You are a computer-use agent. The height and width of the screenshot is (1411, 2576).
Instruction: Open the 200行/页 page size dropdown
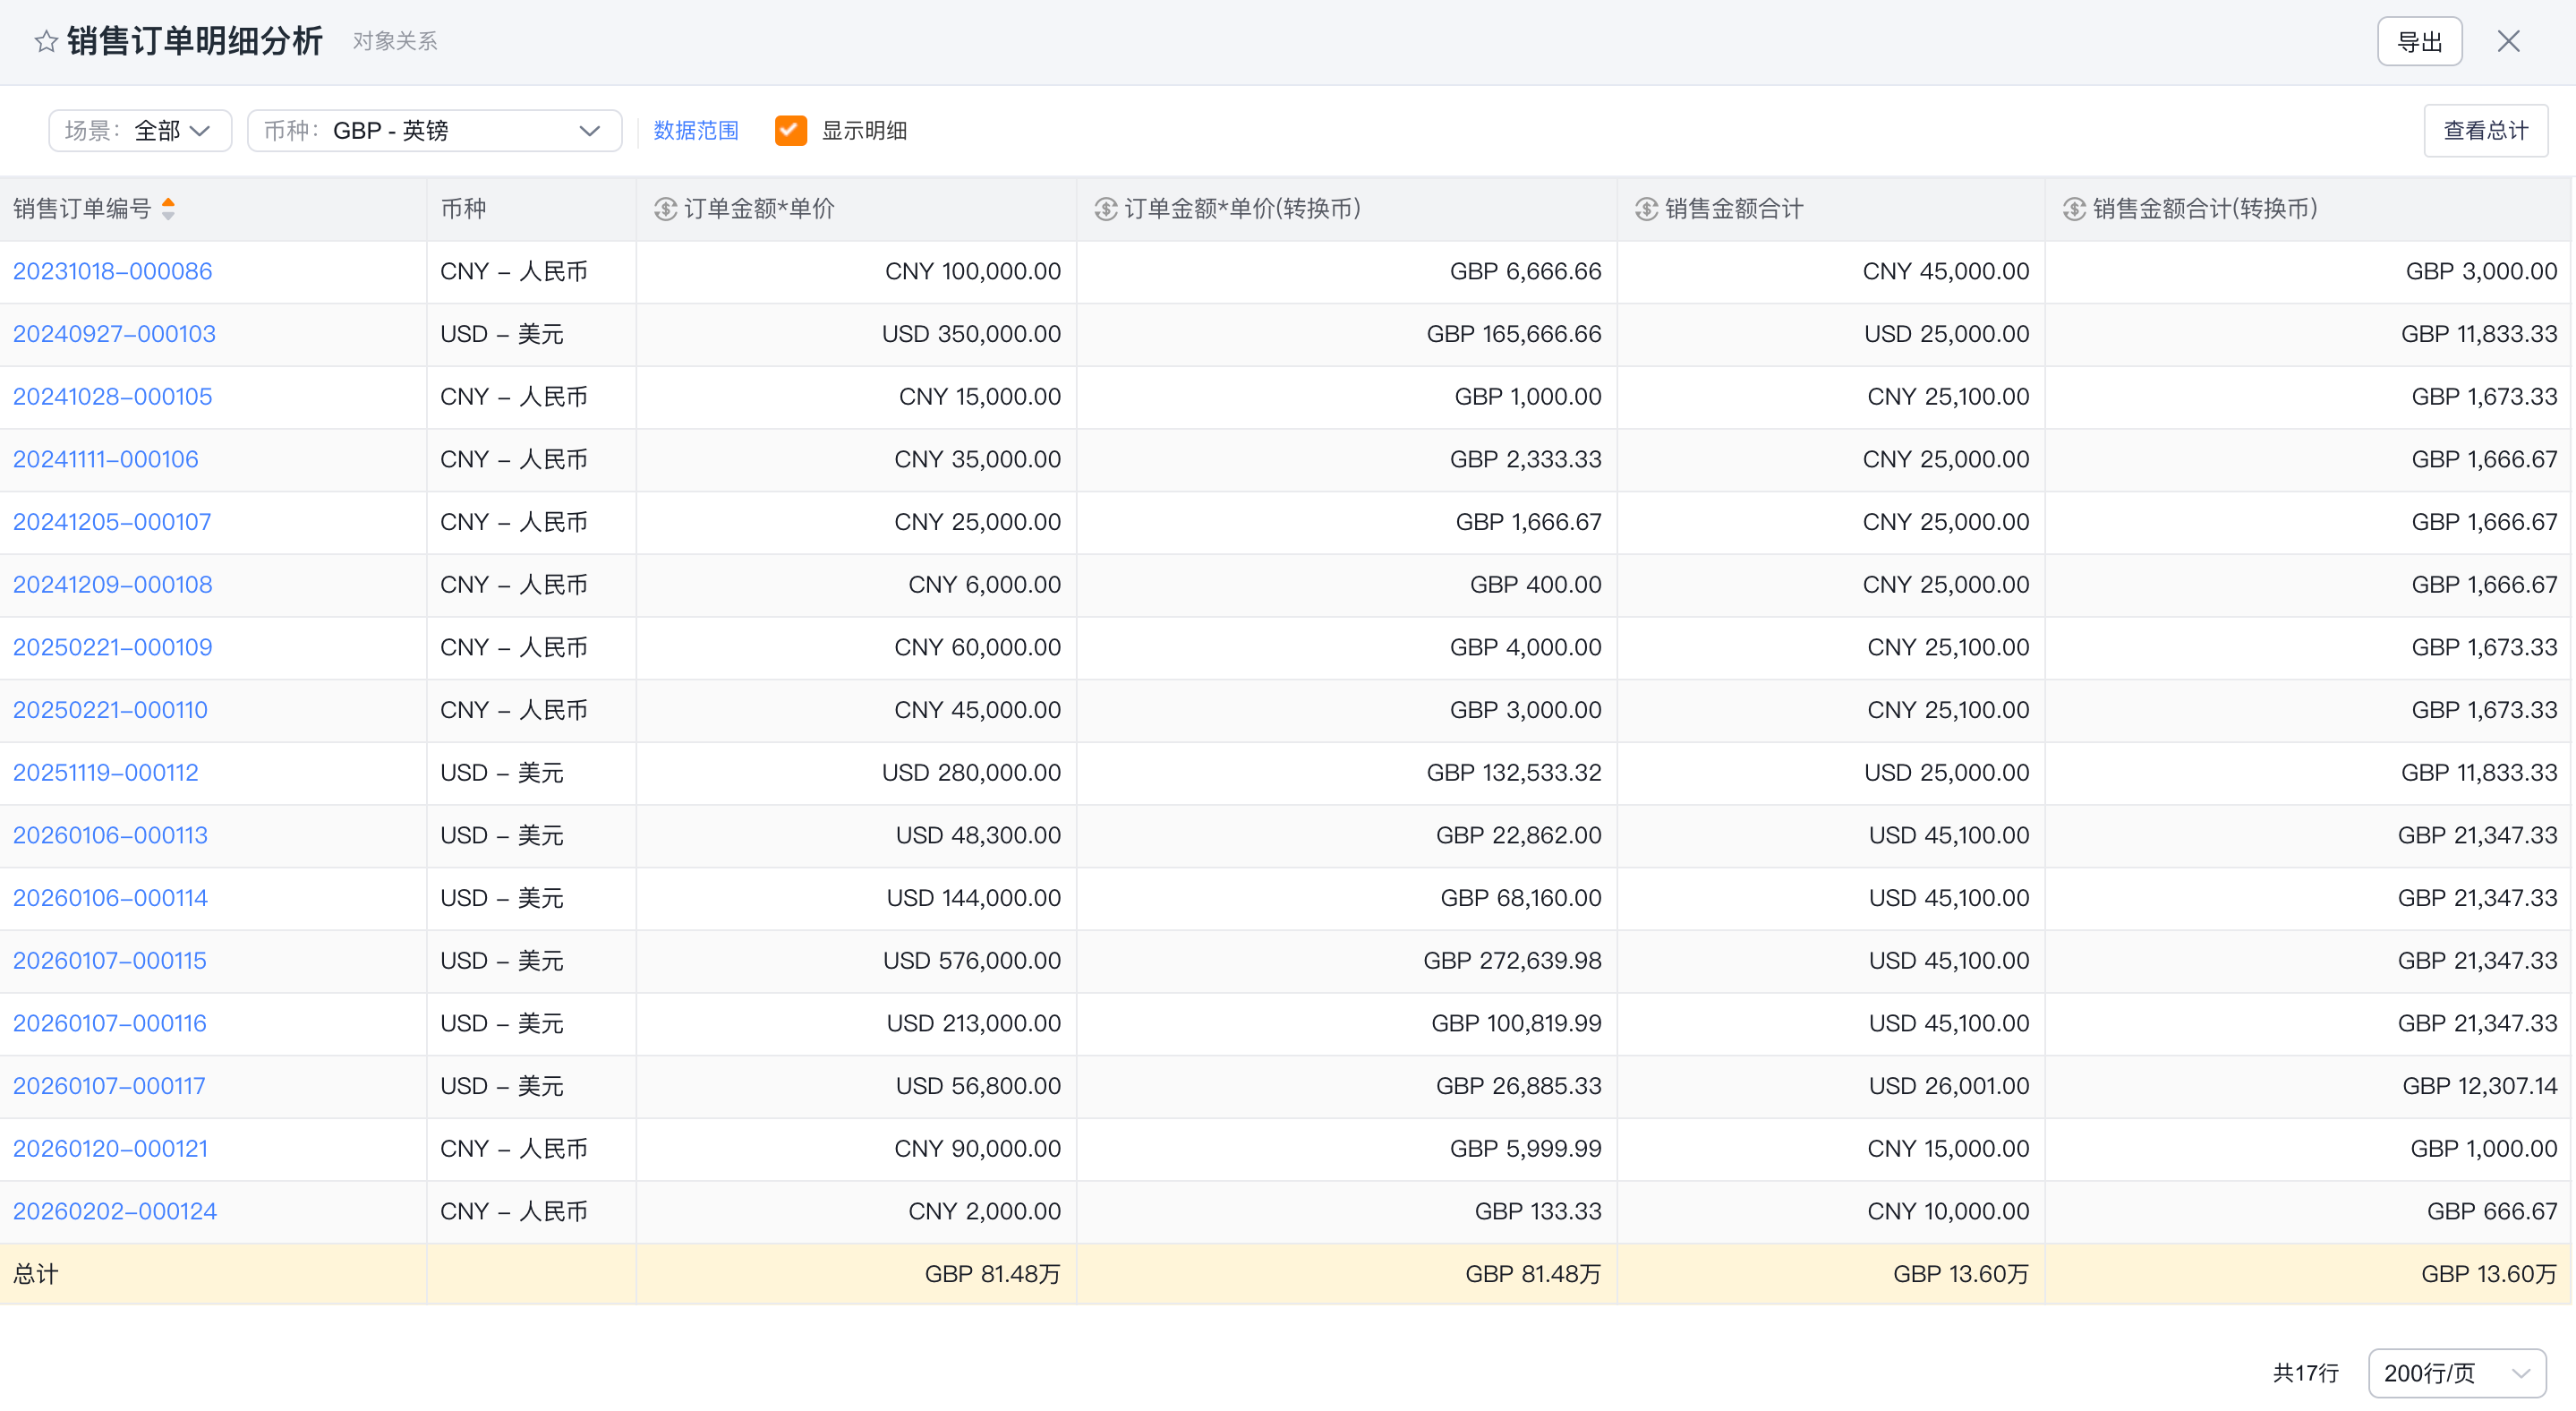point(2457,1373)
